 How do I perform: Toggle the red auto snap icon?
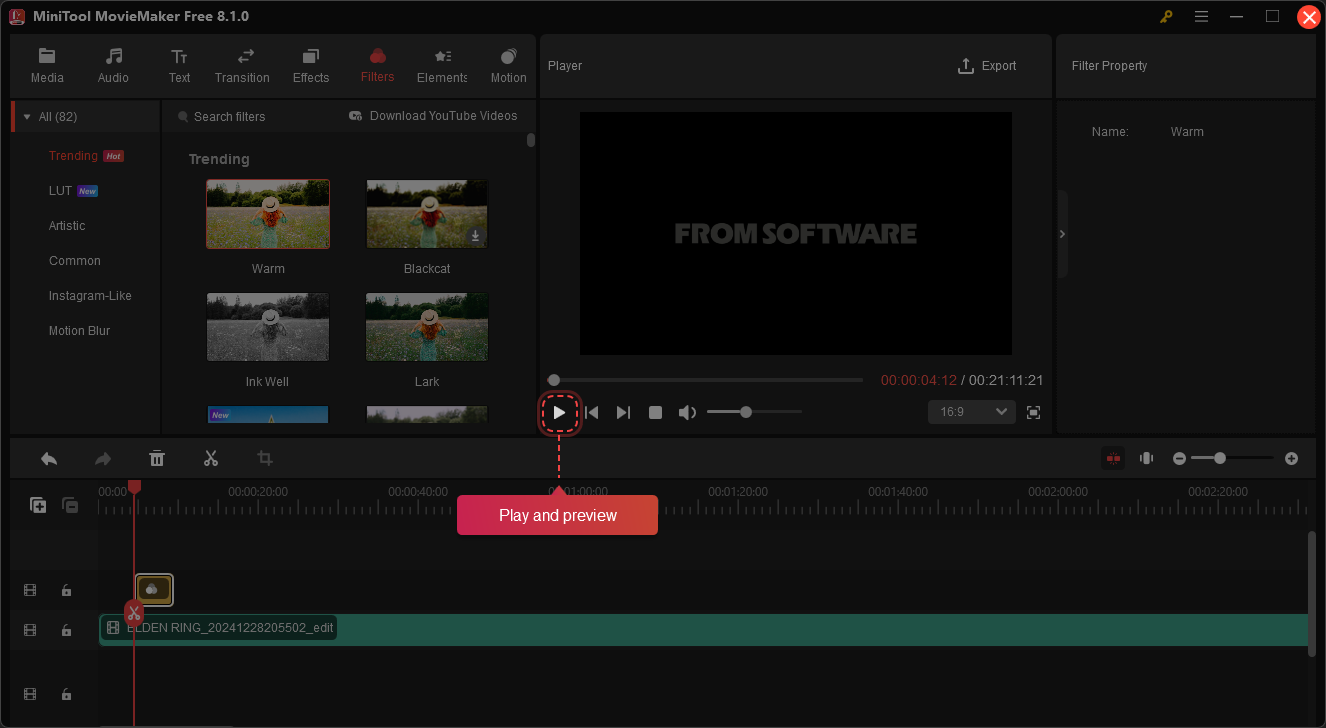pyautogui.click(x=1113, y=458)
